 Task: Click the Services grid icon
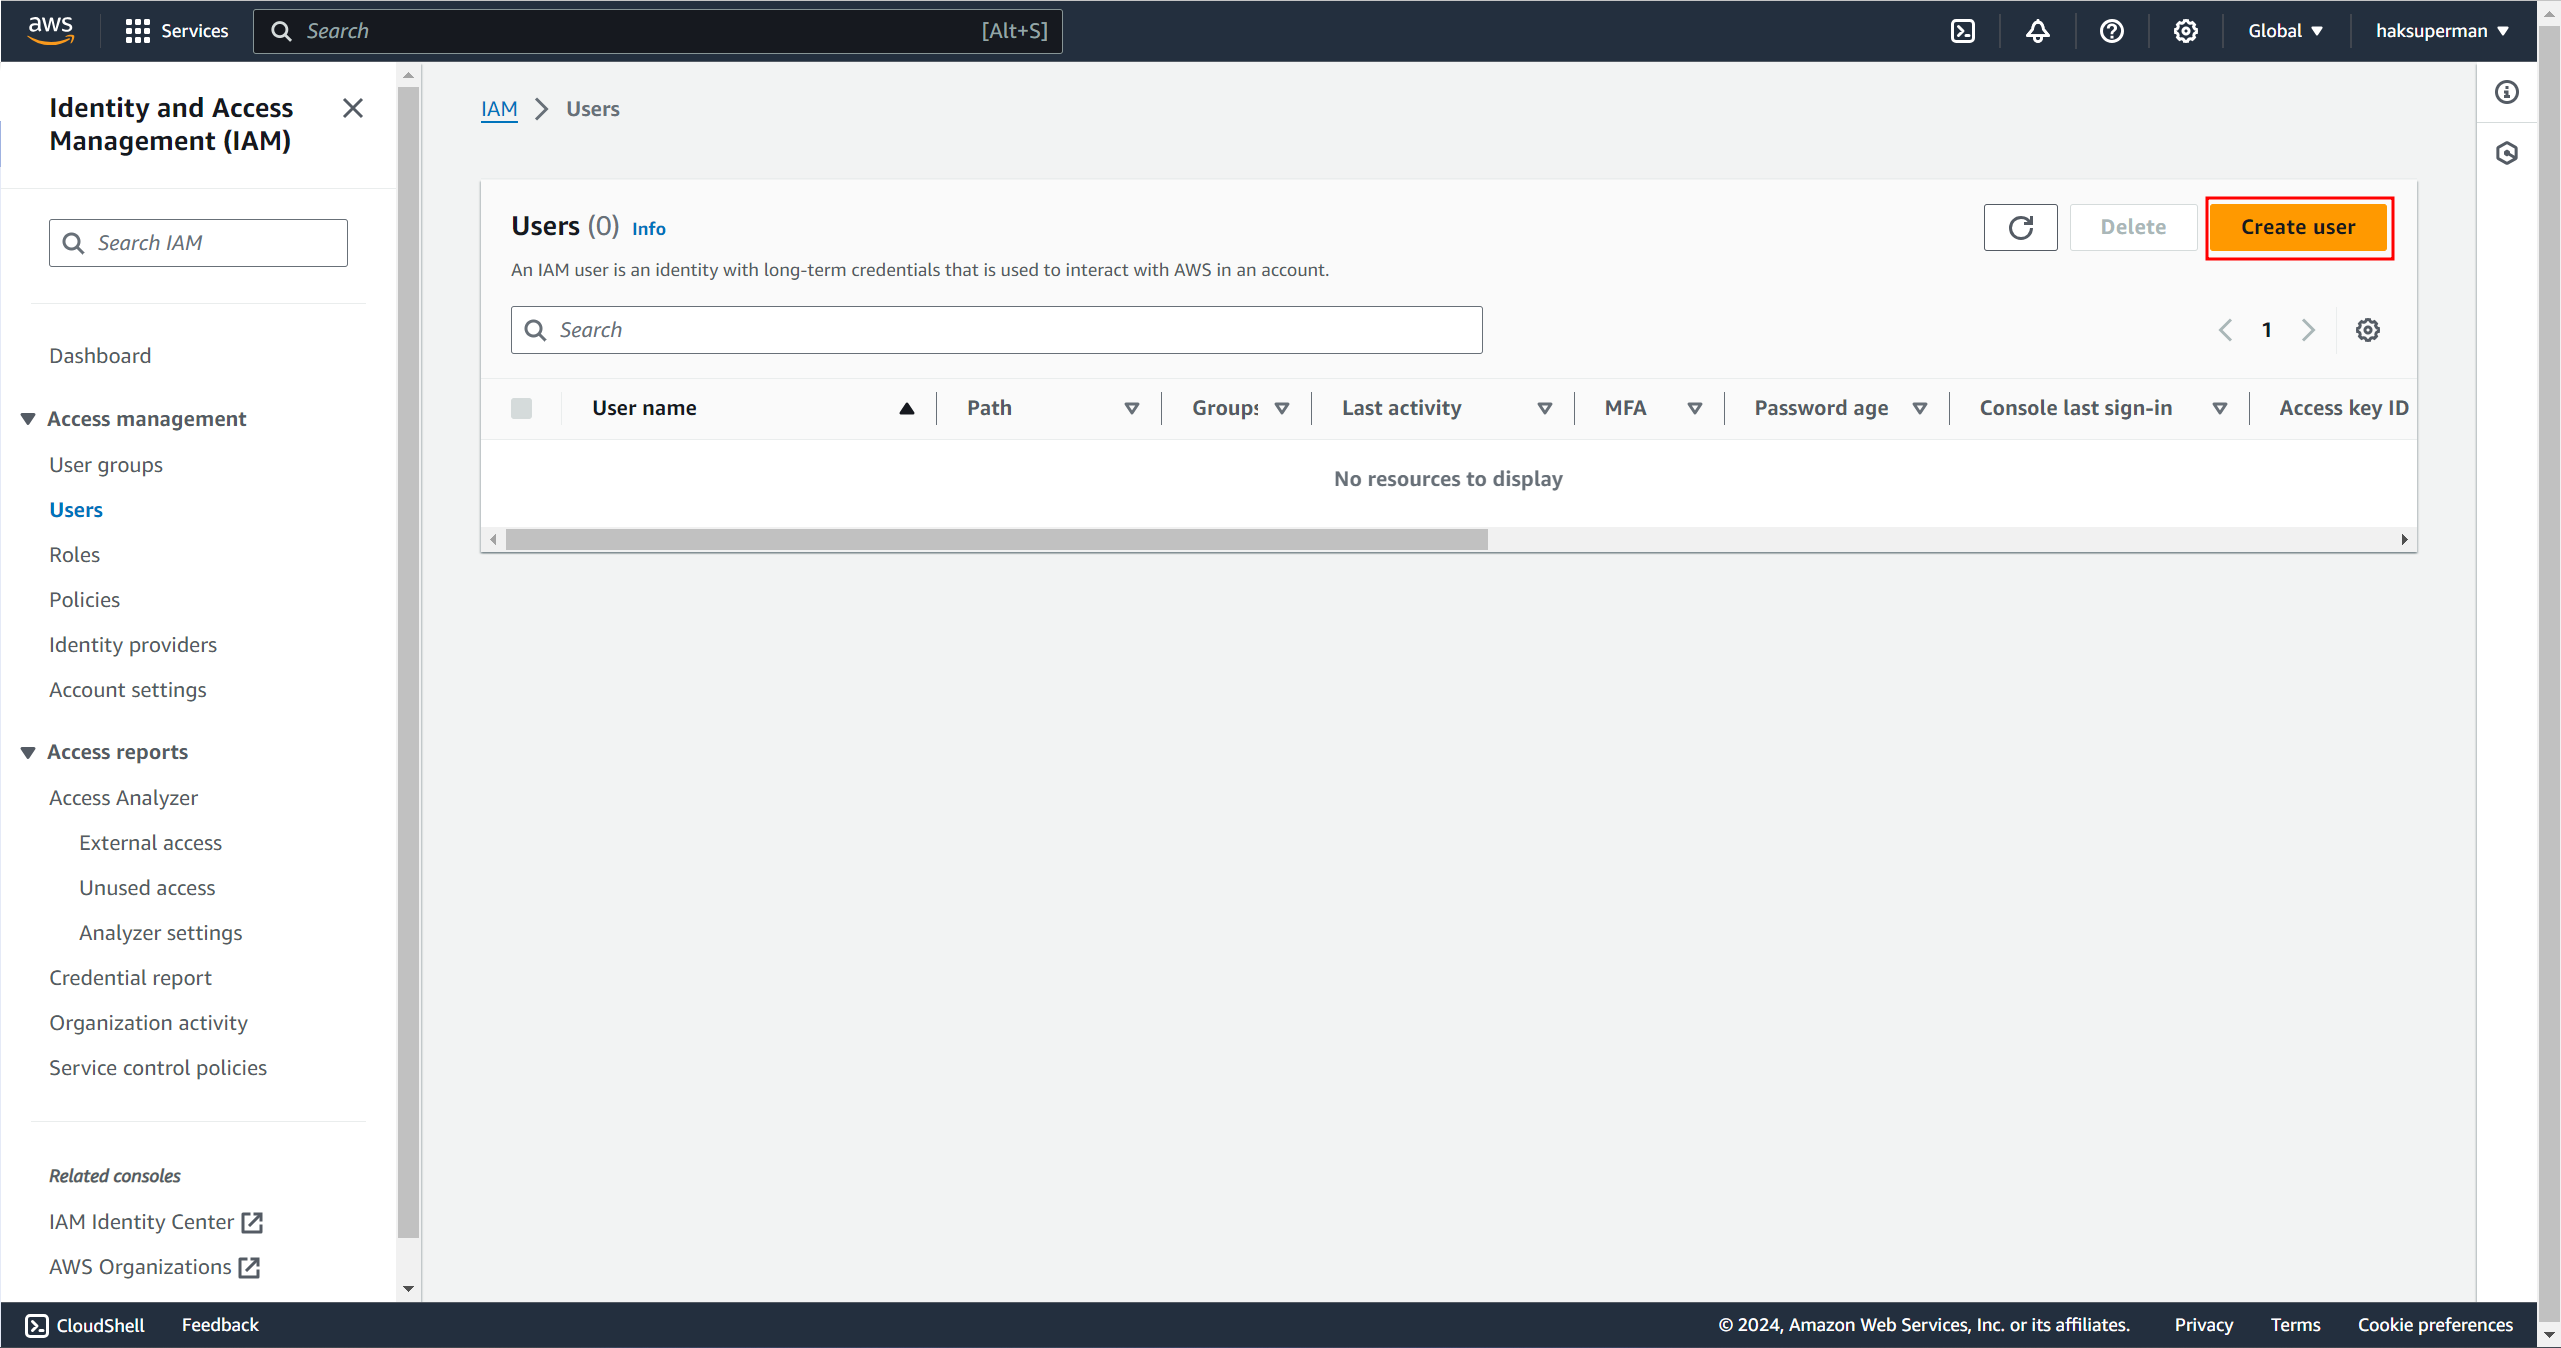pyautogui.click(x=137, y=31)
